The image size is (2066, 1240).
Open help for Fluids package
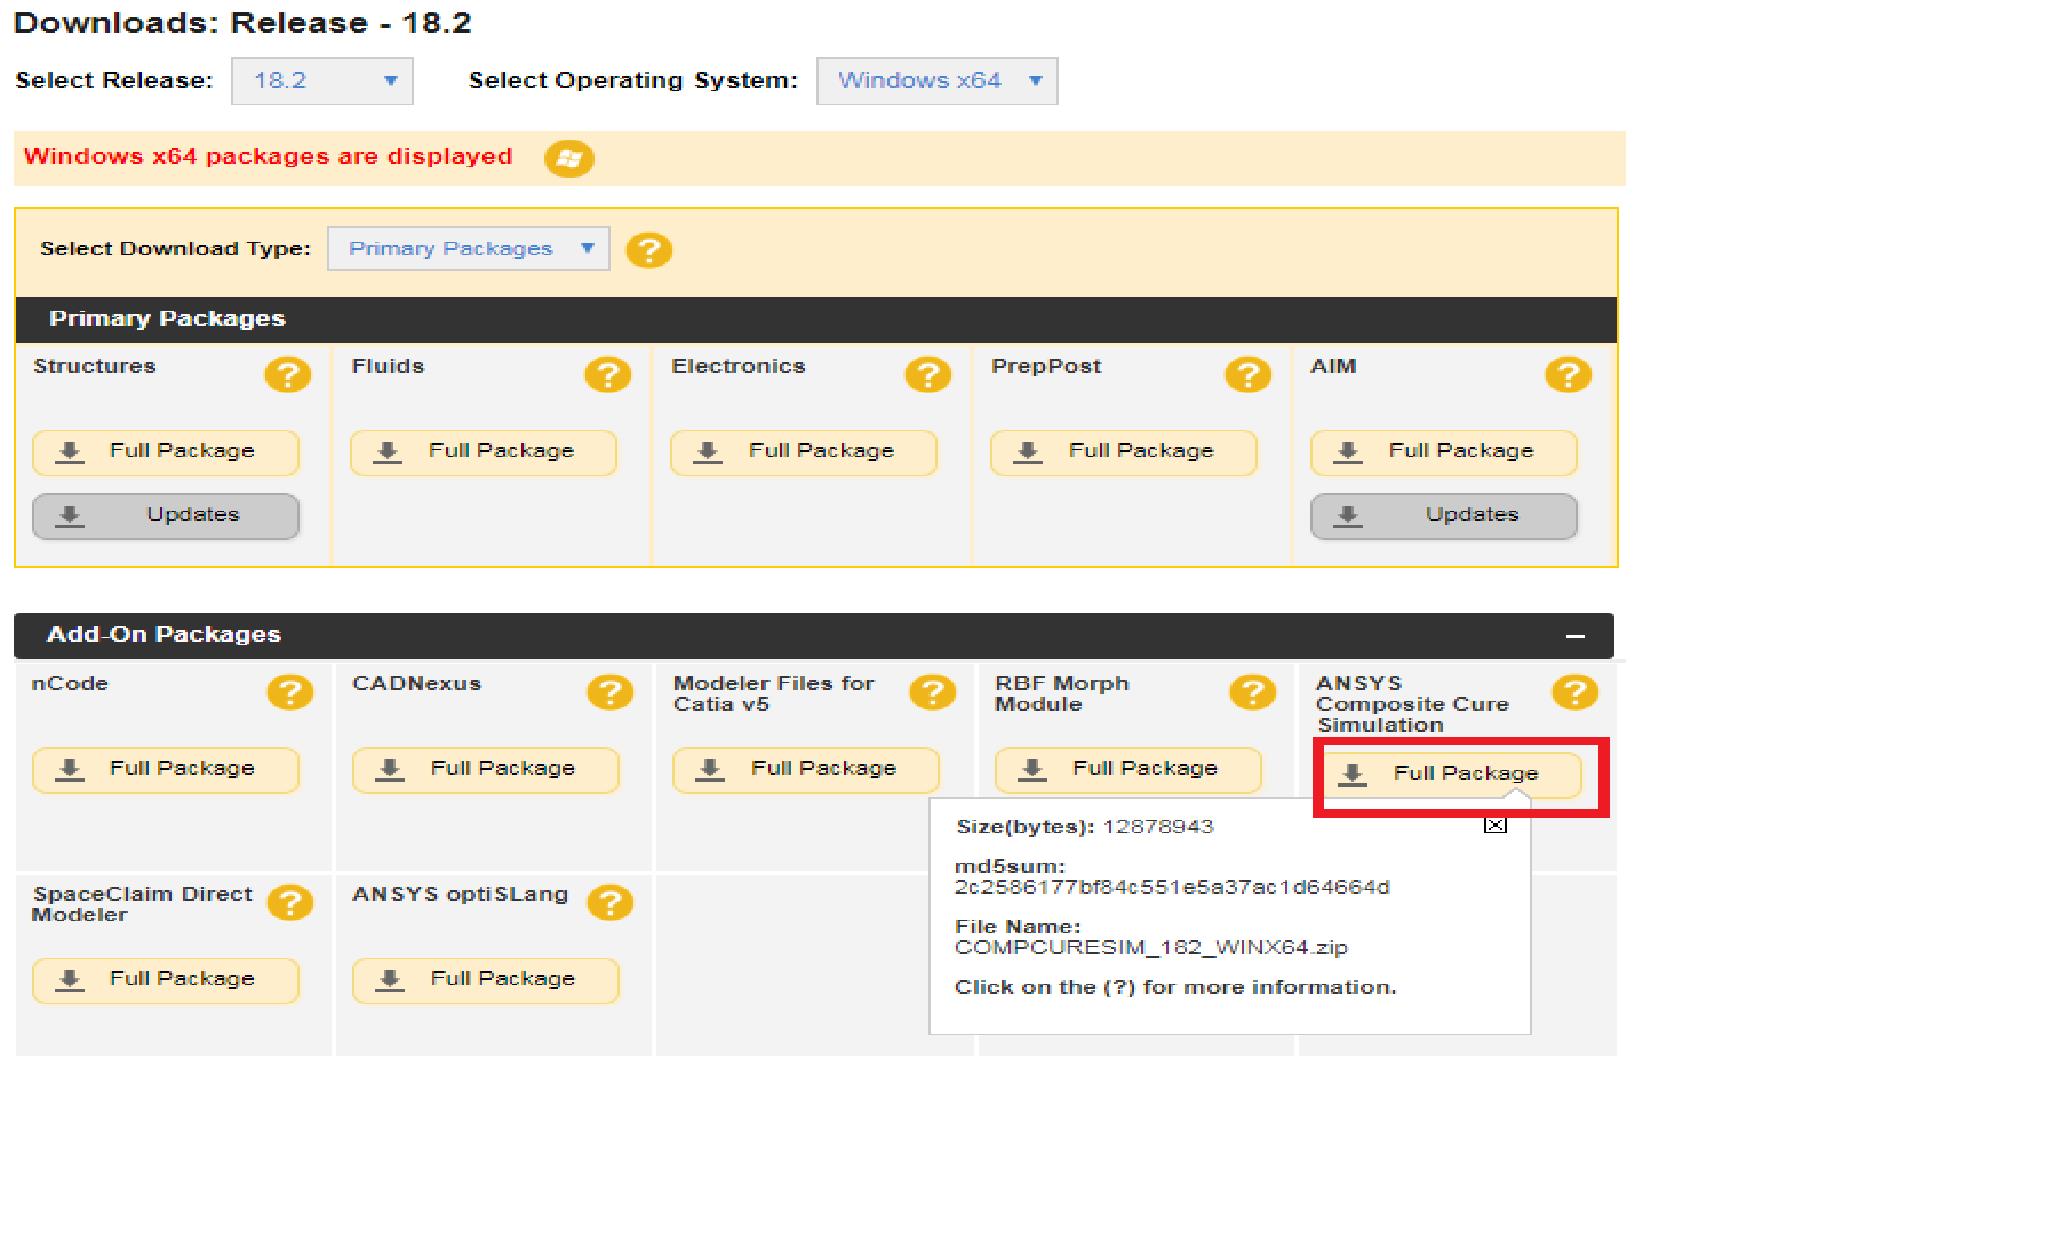point(608,375)
